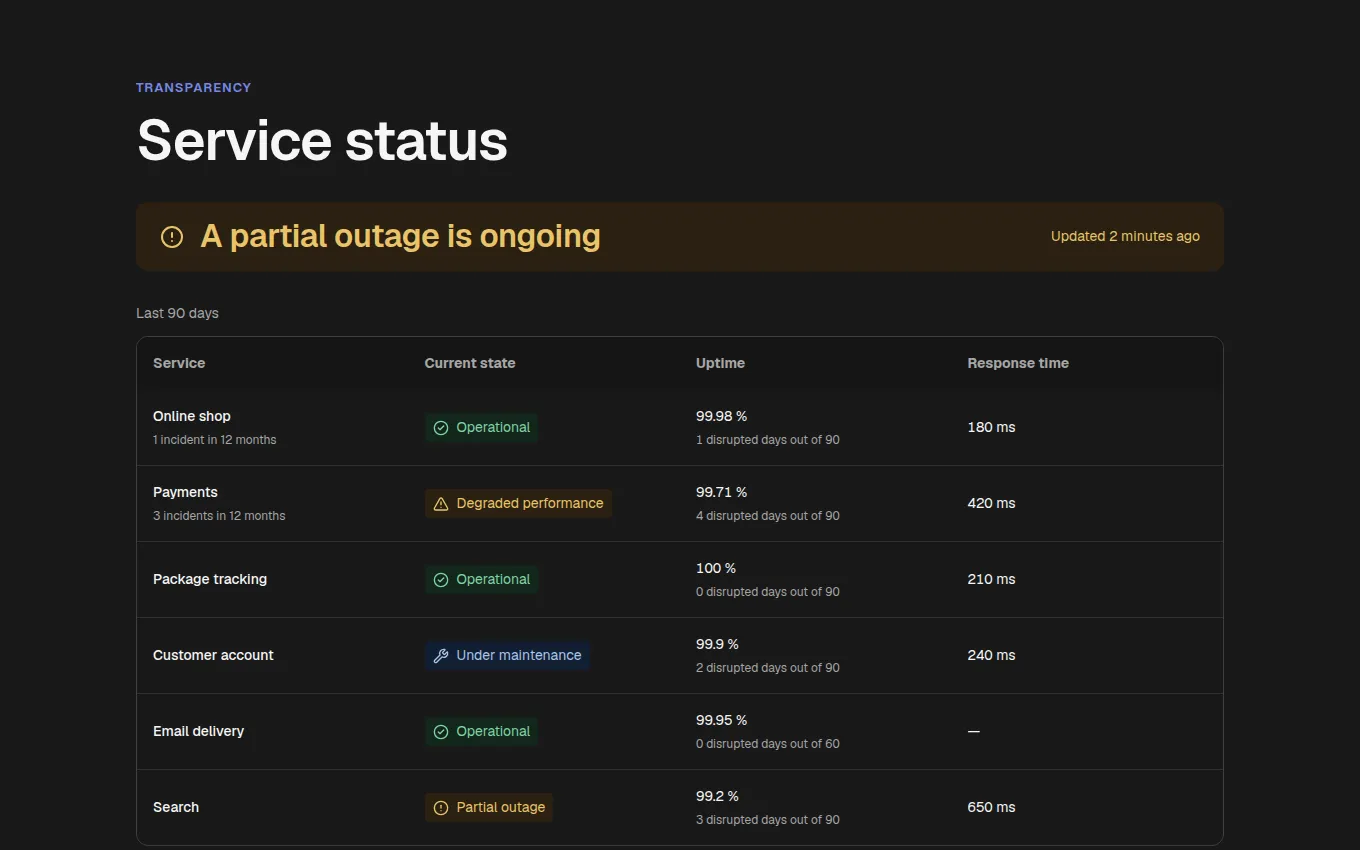This screenshot has height=850, width=1360.
Task: Click the alert icon in the outage banner
Action: [x=172, y=237]
